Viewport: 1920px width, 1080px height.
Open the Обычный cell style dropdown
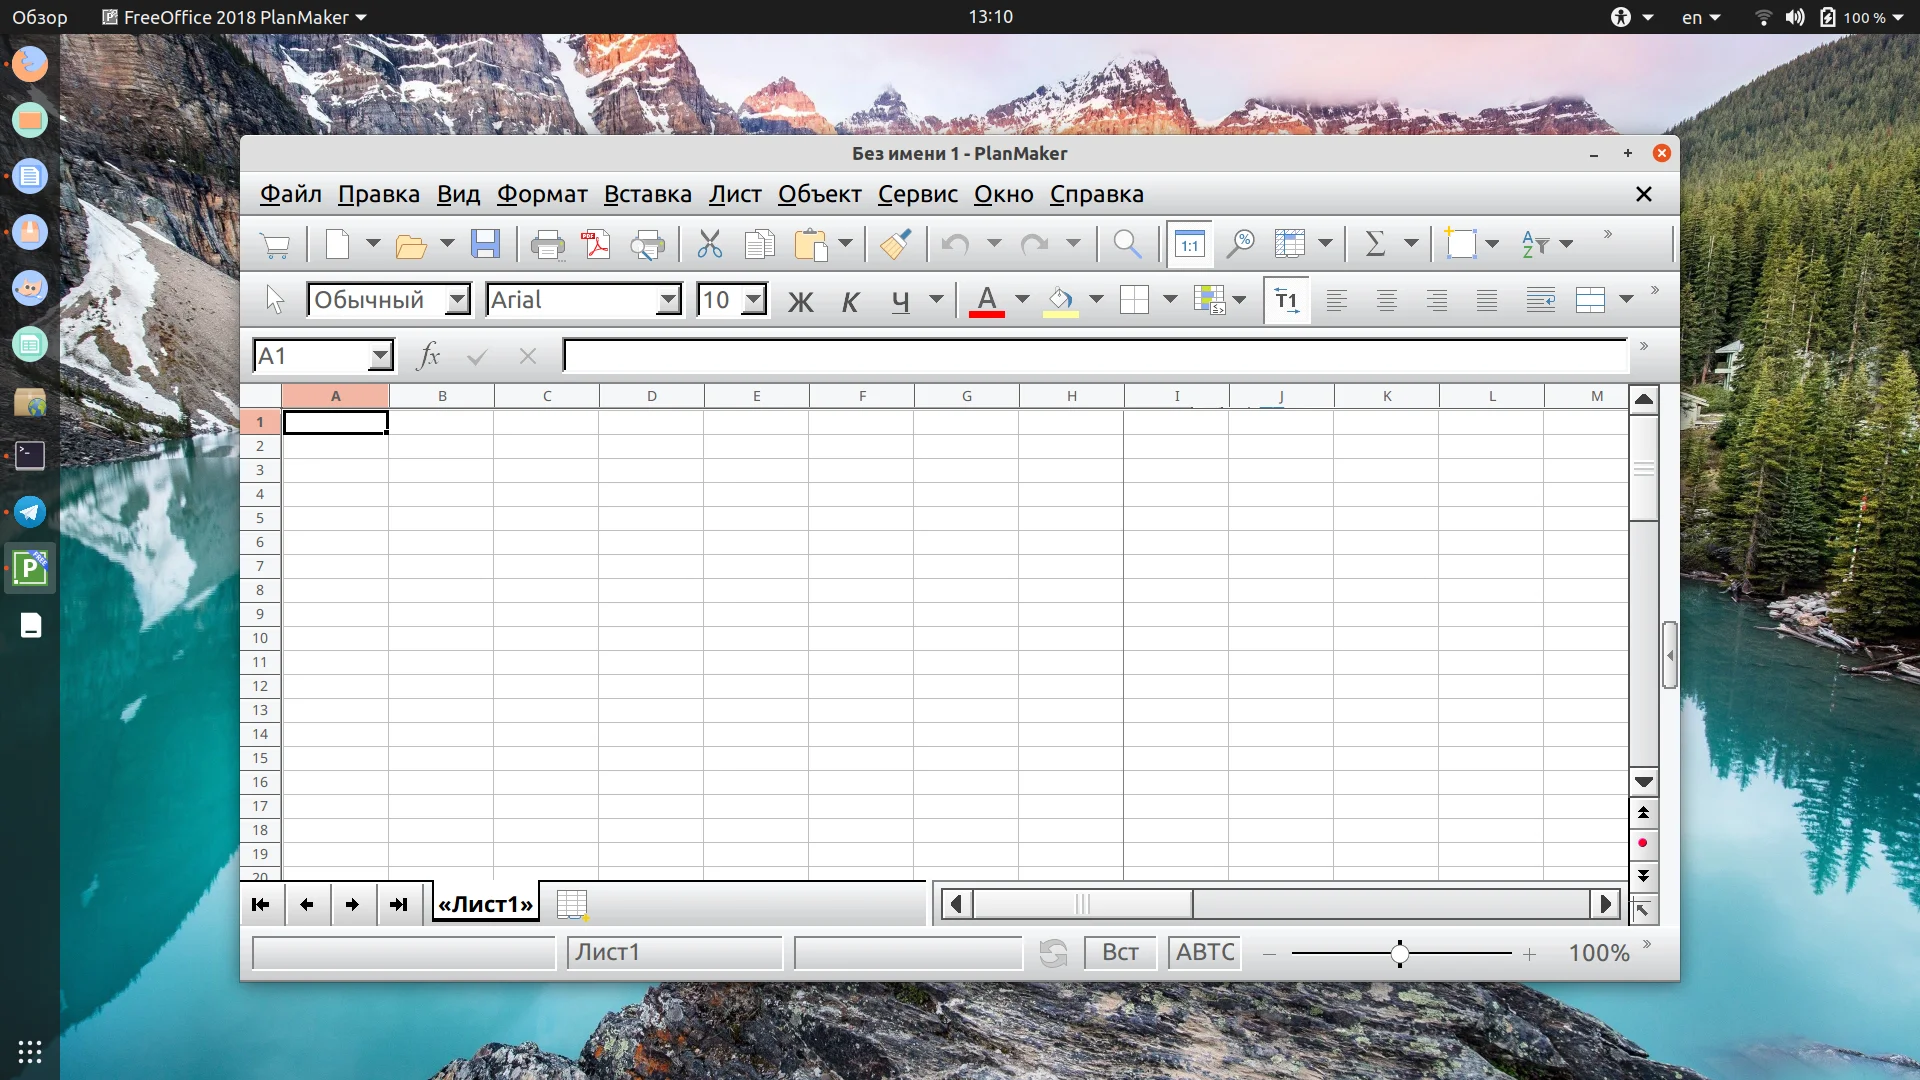click(x=457, y=300)
